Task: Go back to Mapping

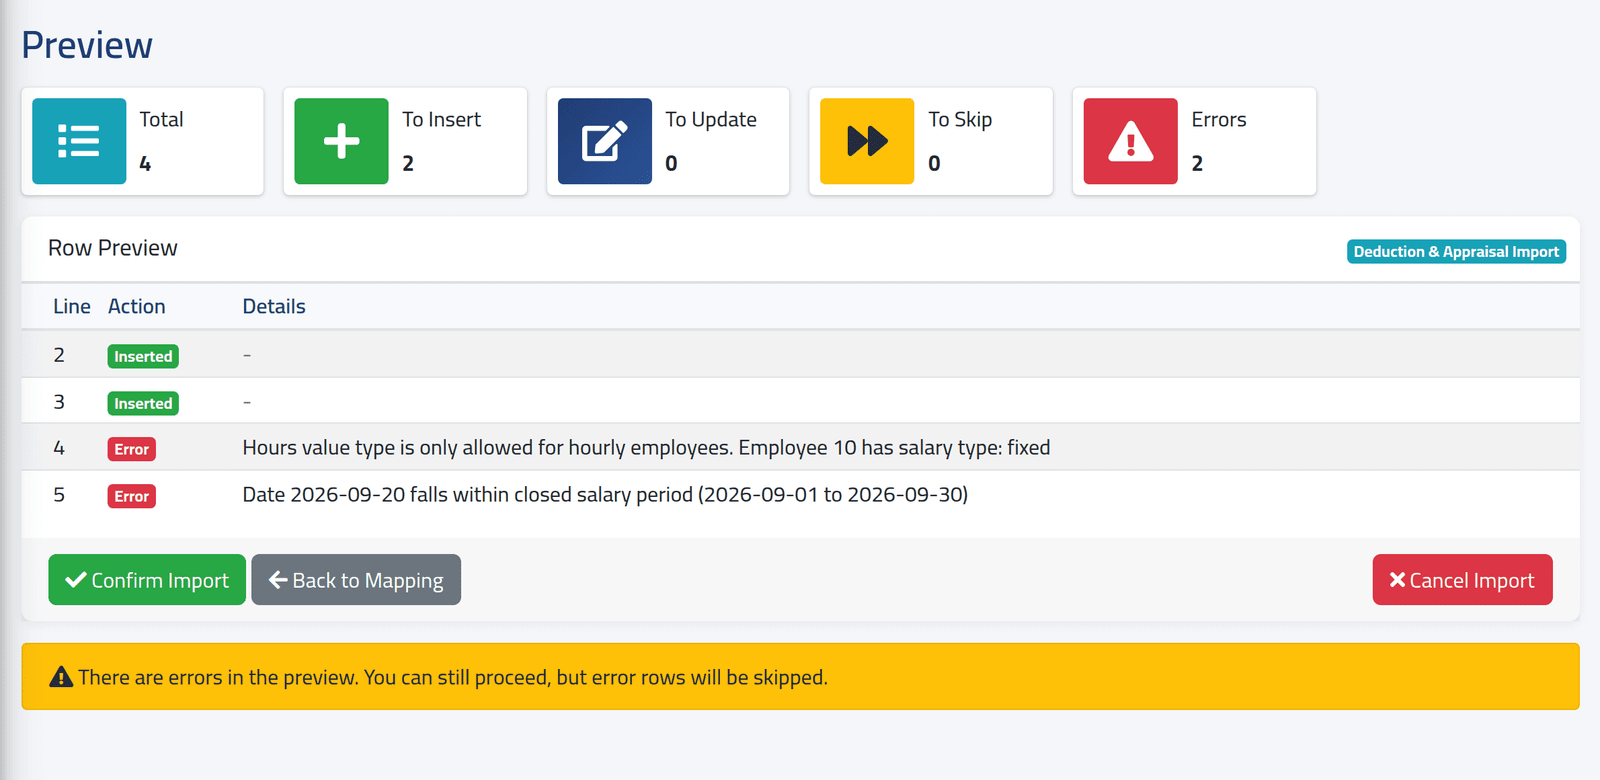Action: (x=356, y=580)
